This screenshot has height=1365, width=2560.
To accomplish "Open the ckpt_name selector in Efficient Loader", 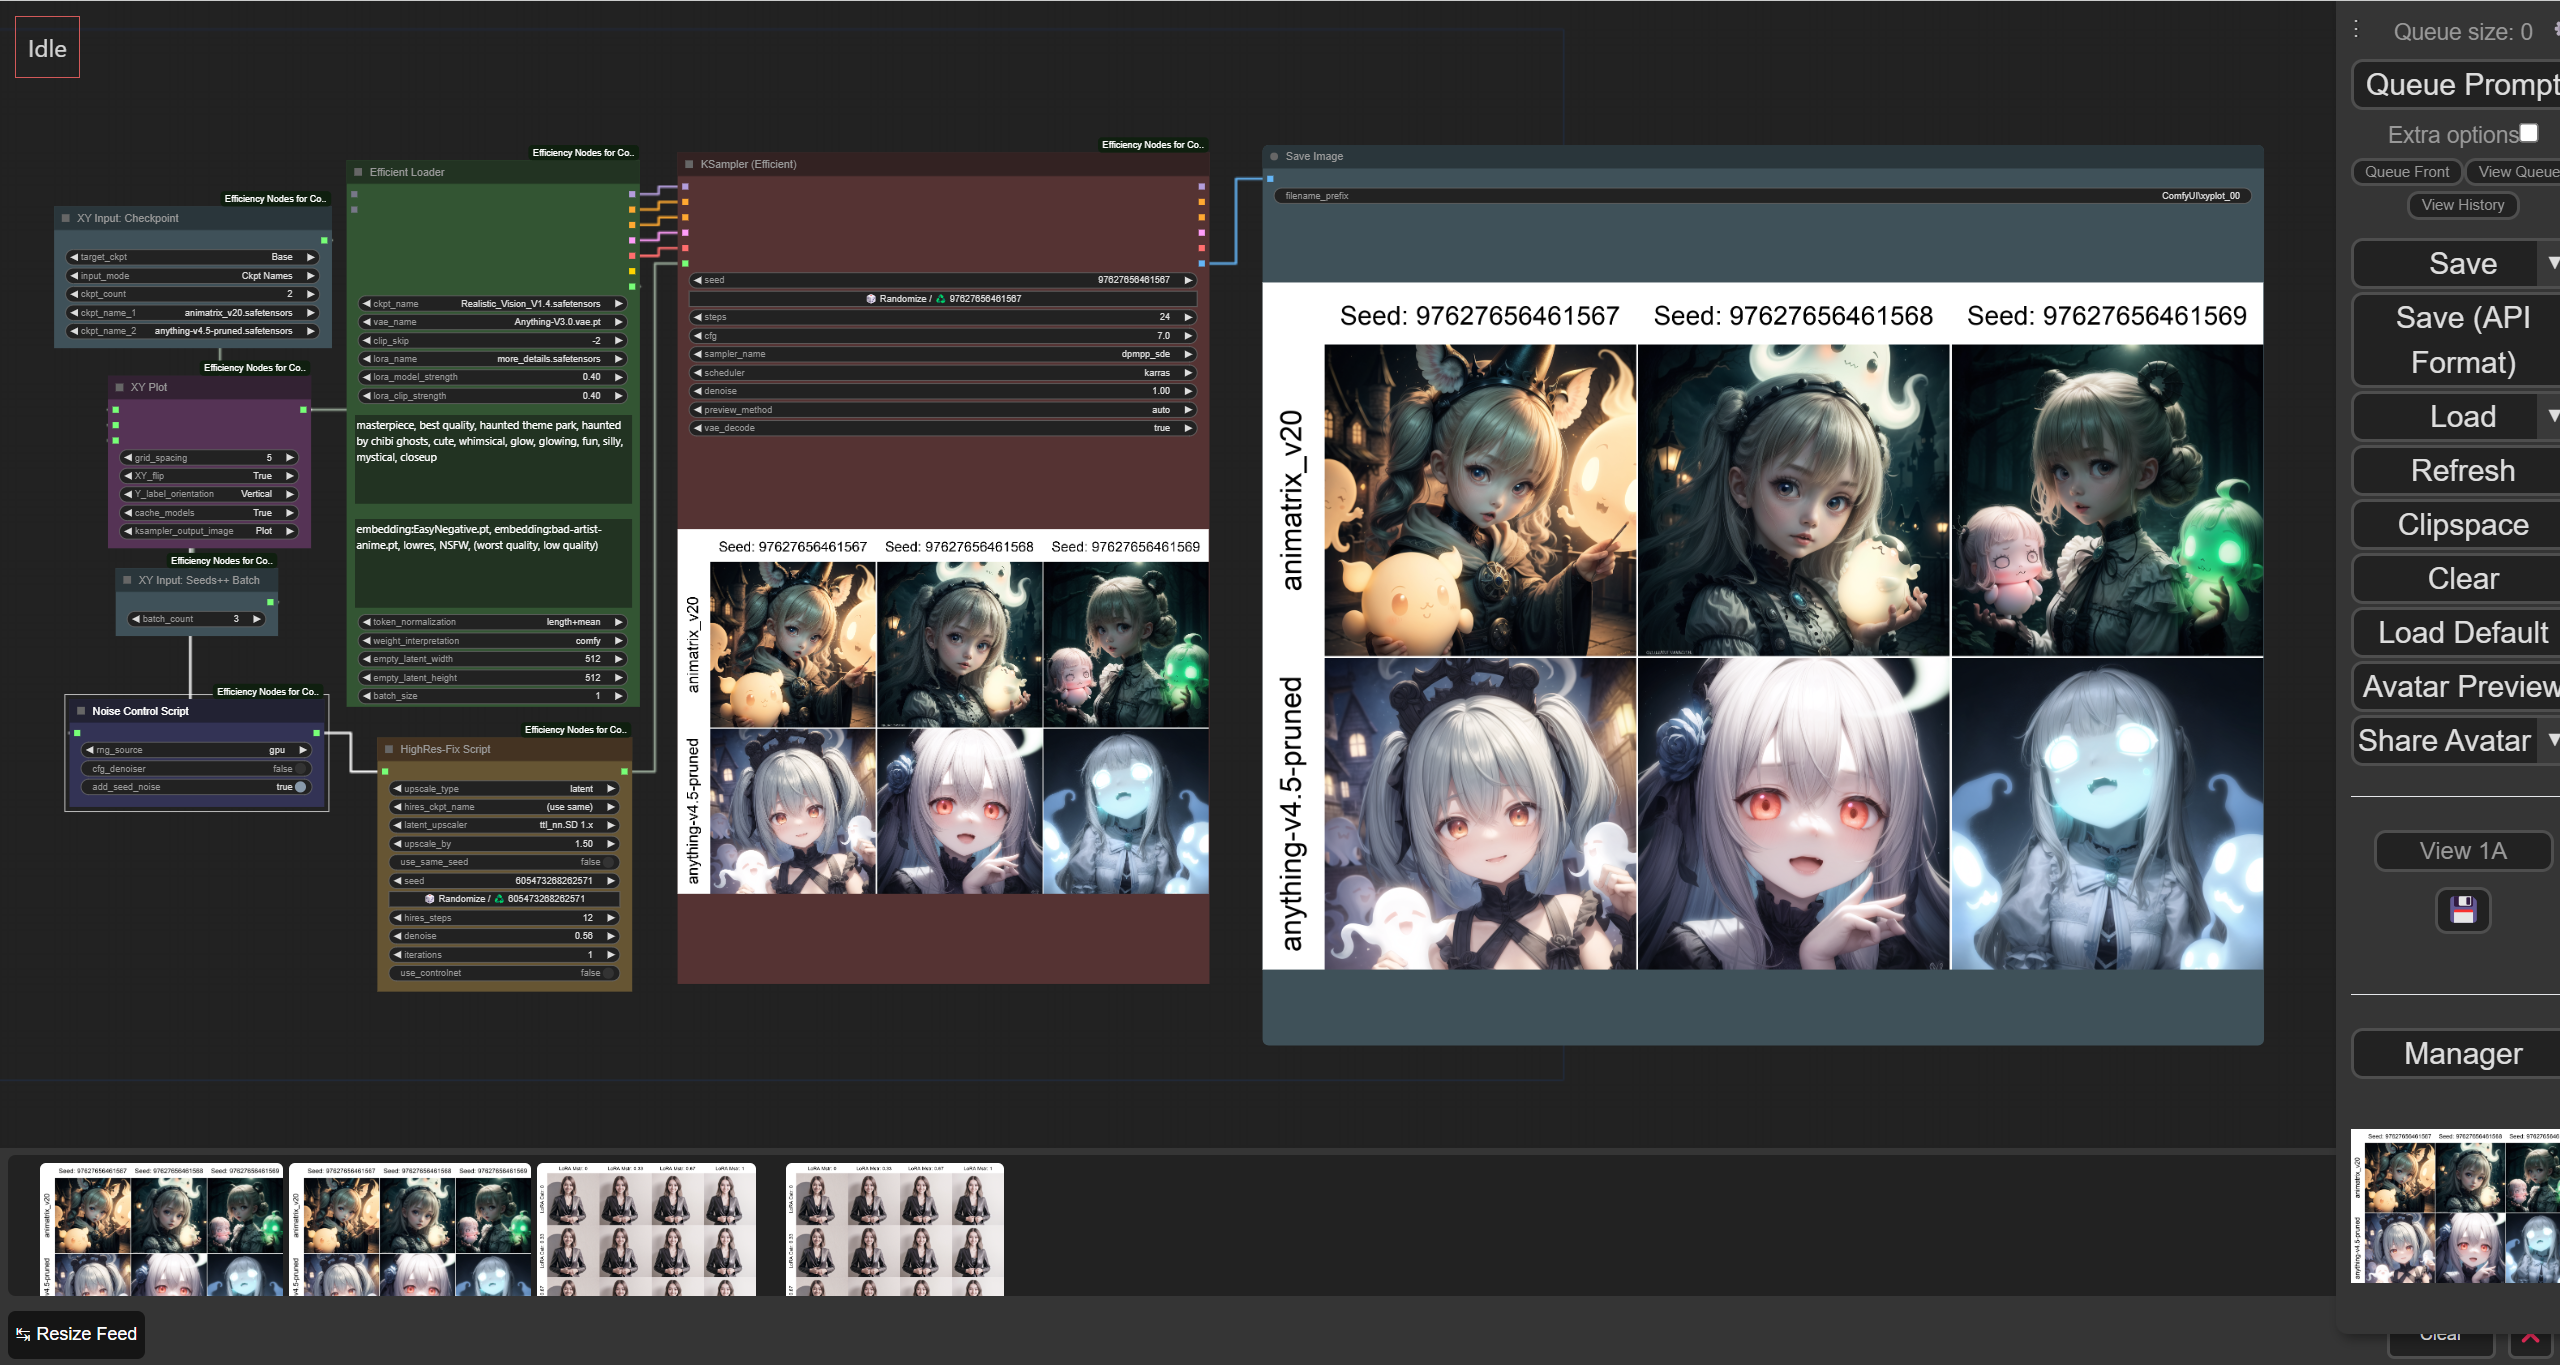I will 492,304.
